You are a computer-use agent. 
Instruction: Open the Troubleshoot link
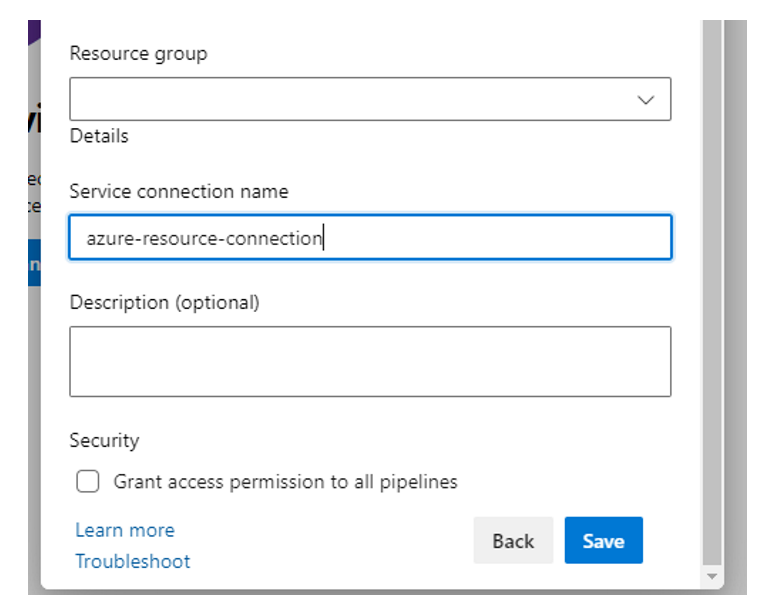pyautogui.click(x=133, y=561)
